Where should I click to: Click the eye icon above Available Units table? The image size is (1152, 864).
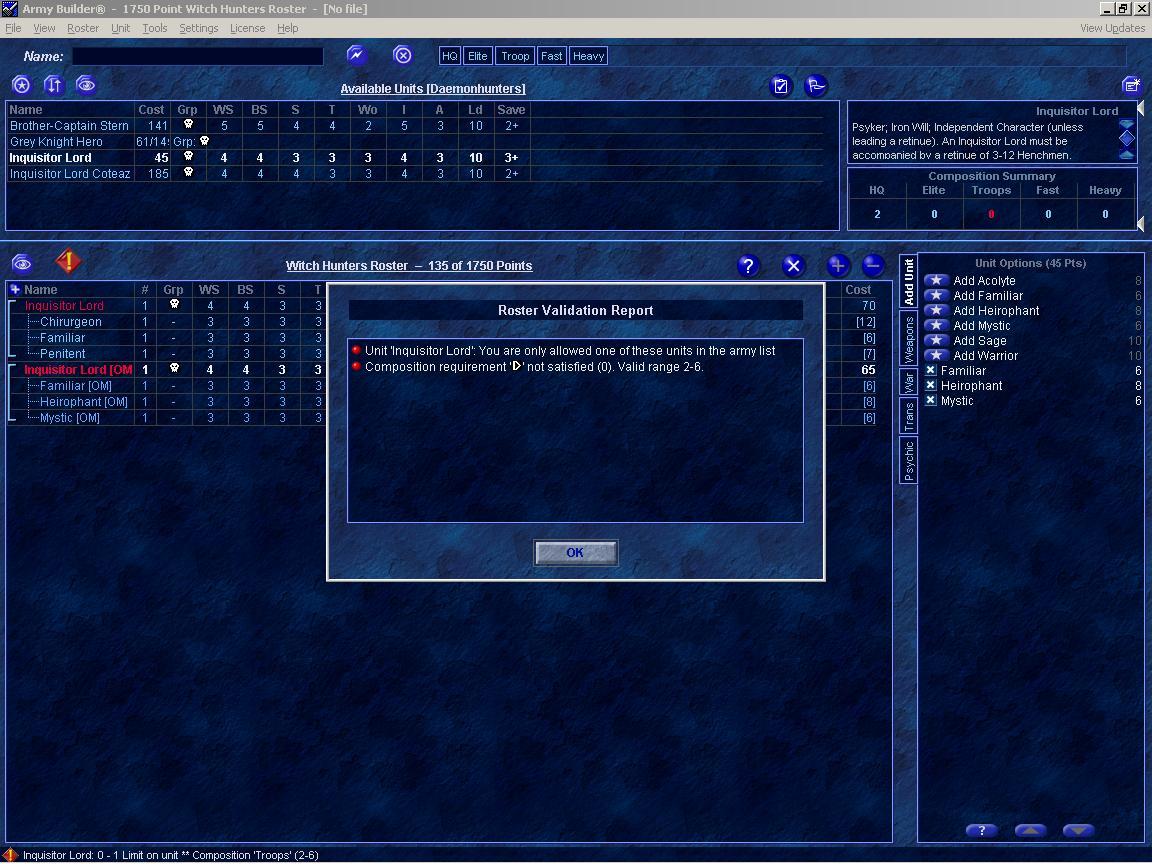[86, 85]
